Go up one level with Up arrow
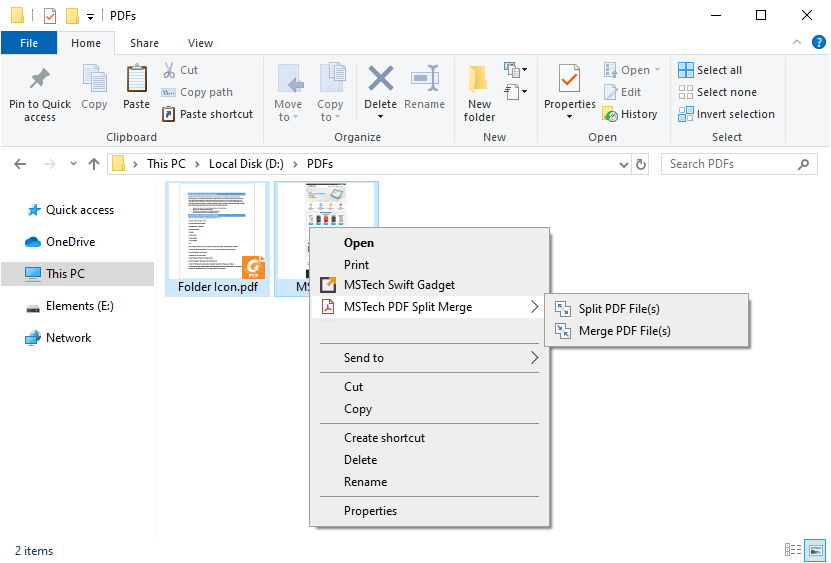The height and width of the screenshot is (563, 831). [94, 164]
